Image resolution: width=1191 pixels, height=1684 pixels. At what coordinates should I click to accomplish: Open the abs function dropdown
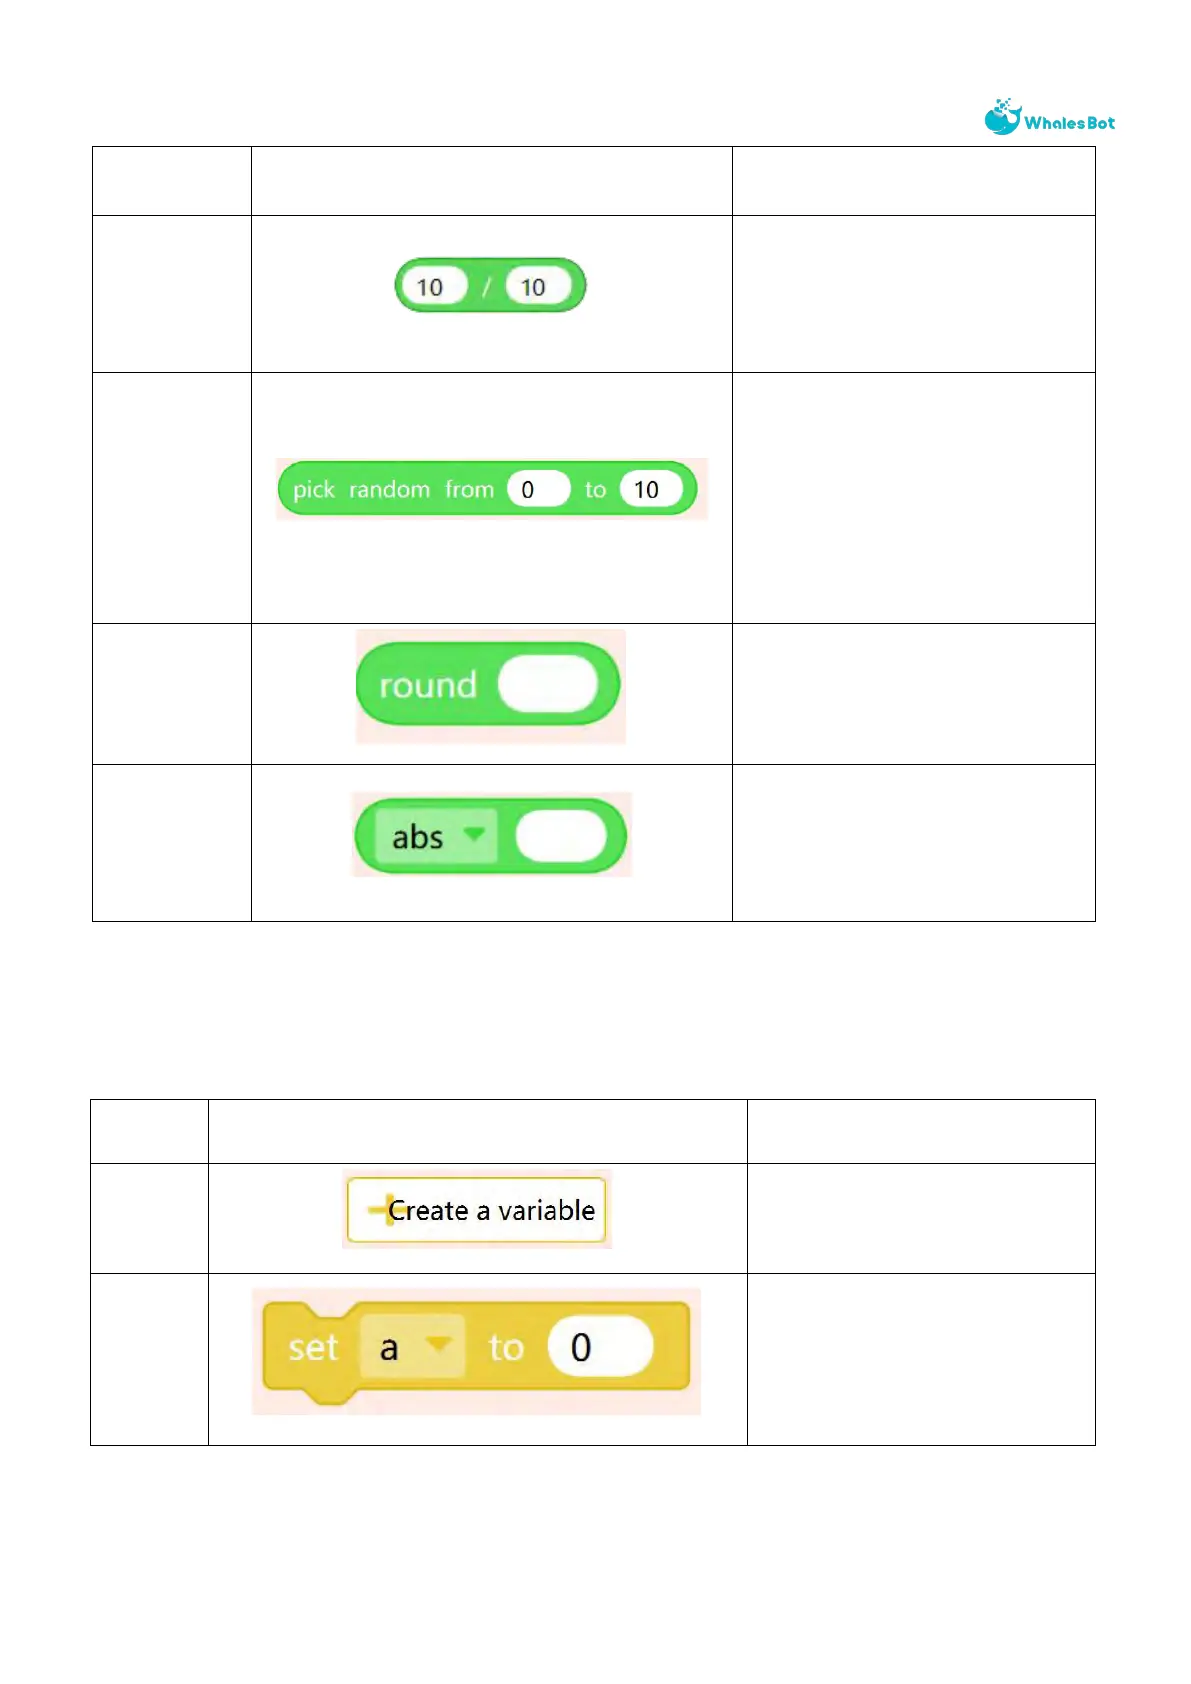click(x=435, y=836)
